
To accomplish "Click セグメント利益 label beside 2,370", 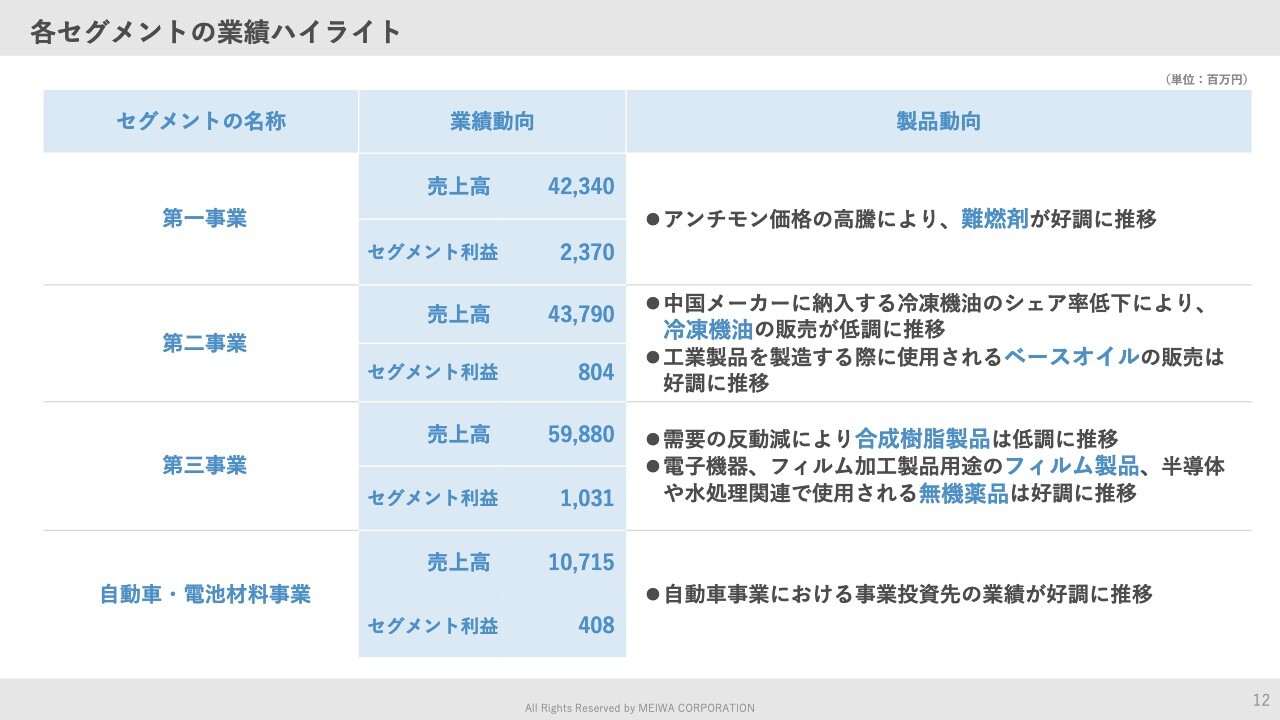I will click(433, 252).
